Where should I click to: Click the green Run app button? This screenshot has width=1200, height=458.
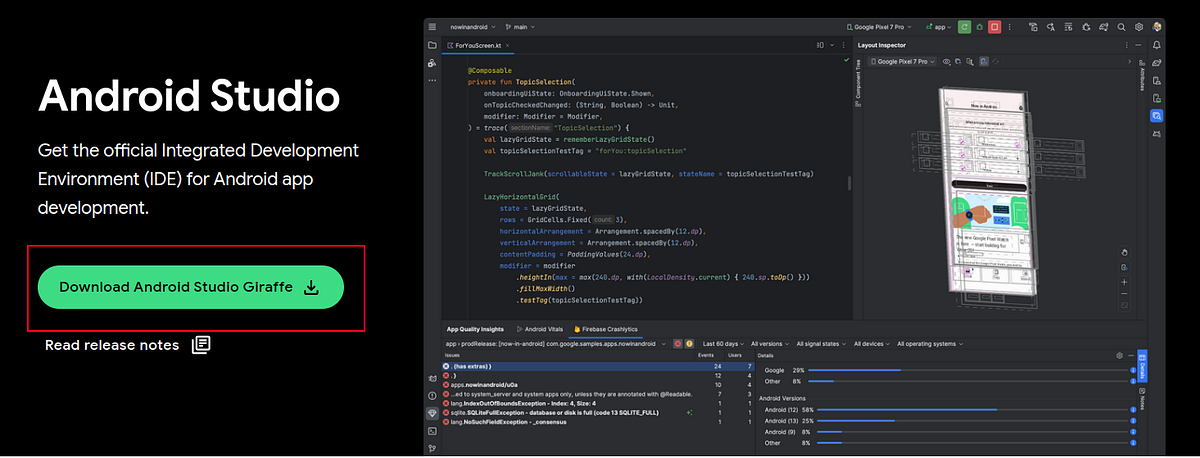click(x=964, y=27)
